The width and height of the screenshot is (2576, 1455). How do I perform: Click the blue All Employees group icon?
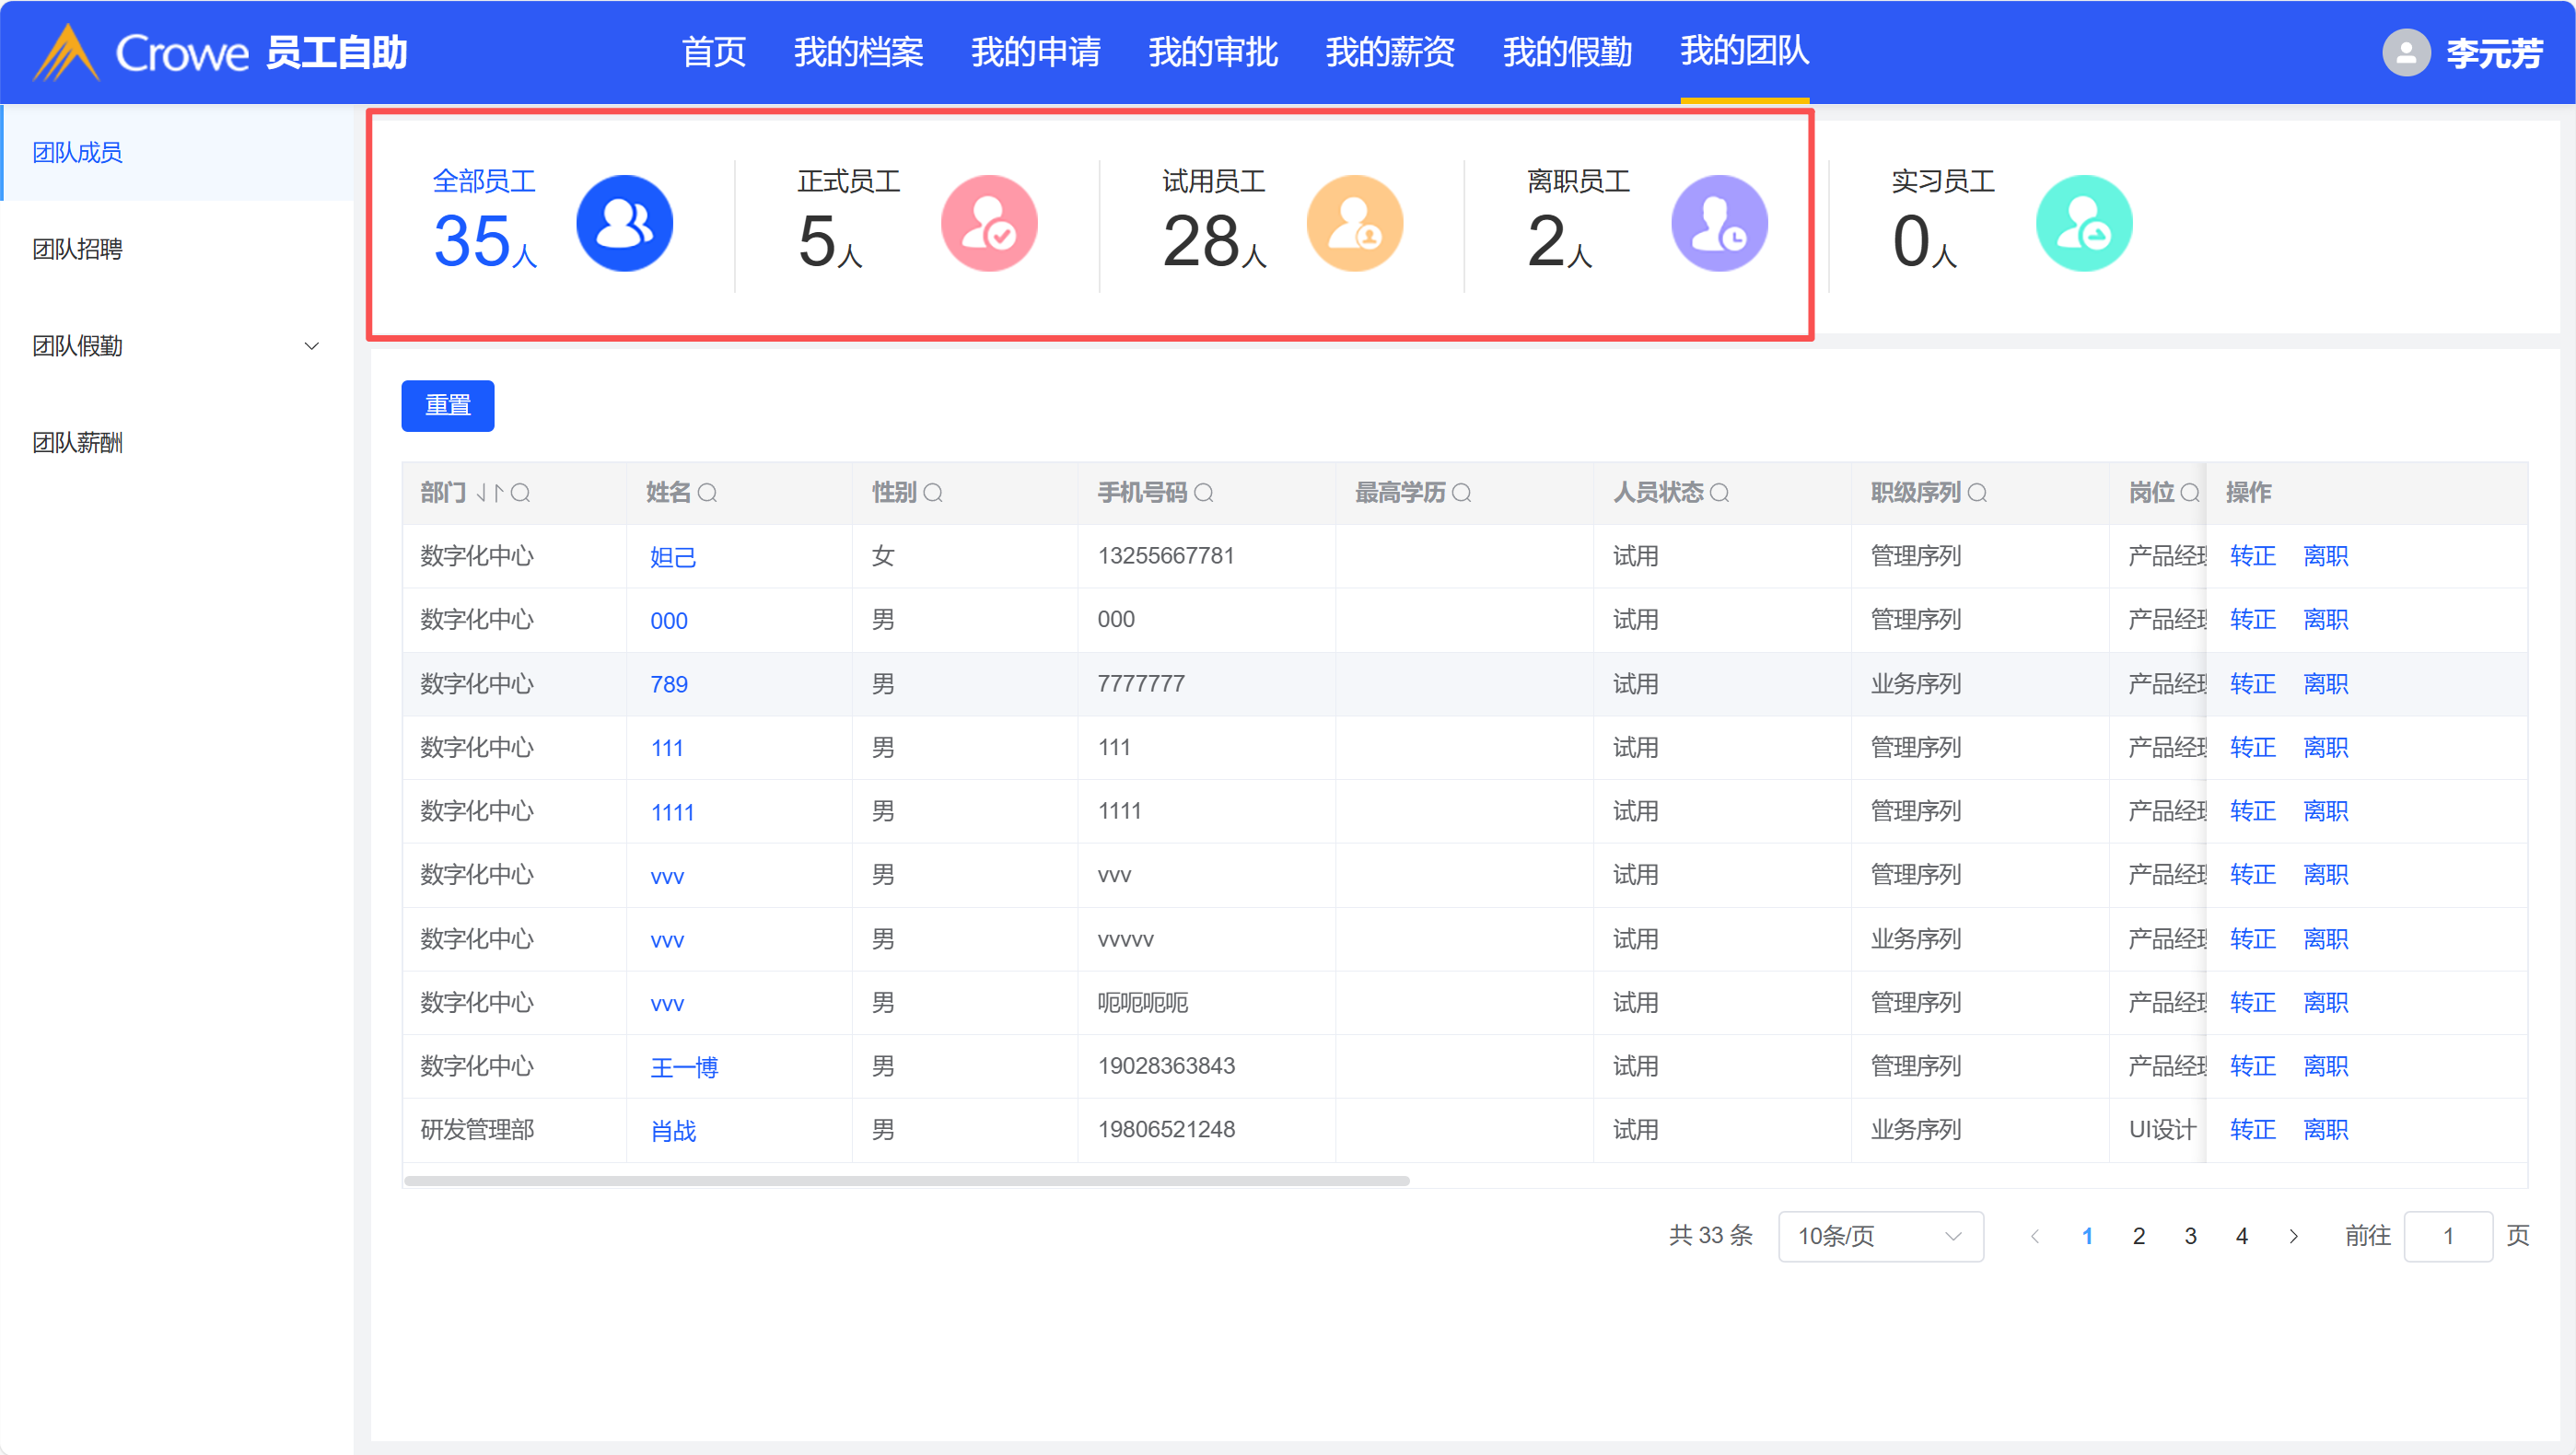[624, 223]
